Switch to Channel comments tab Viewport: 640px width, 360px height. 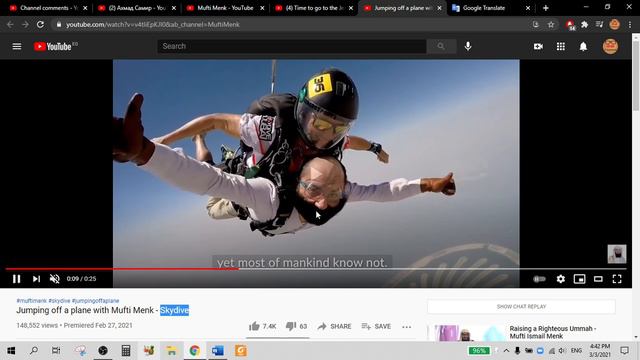pyautogui.click(x=48, y=8)
